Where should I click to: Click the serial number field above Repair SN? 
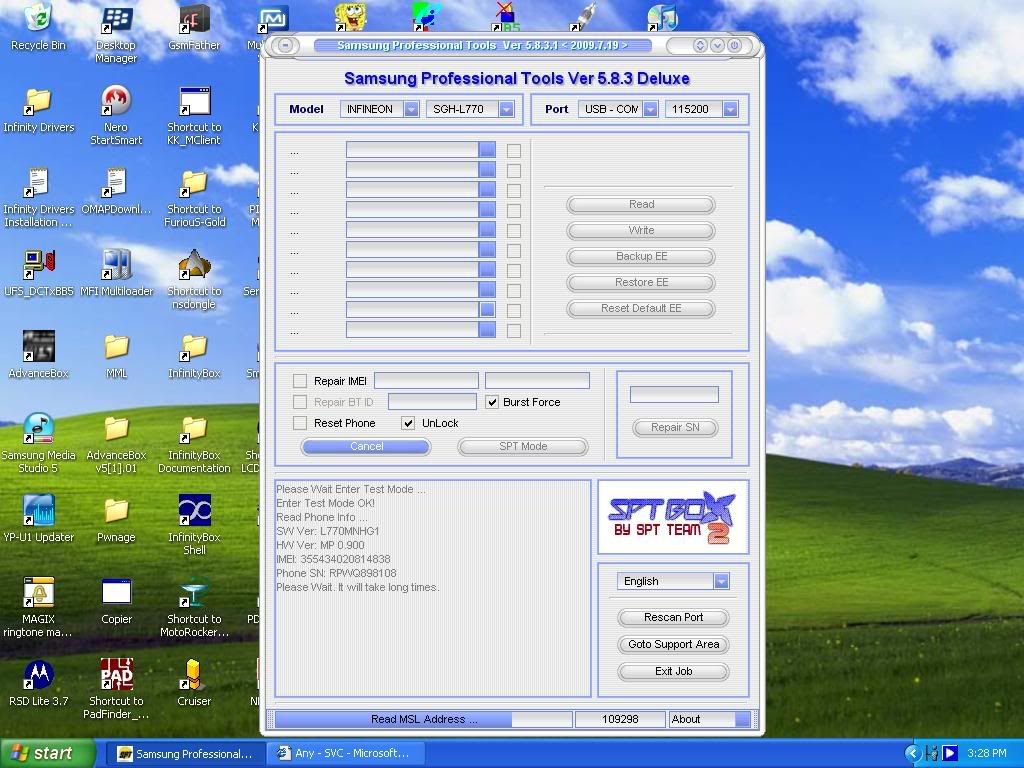(674, 394)
